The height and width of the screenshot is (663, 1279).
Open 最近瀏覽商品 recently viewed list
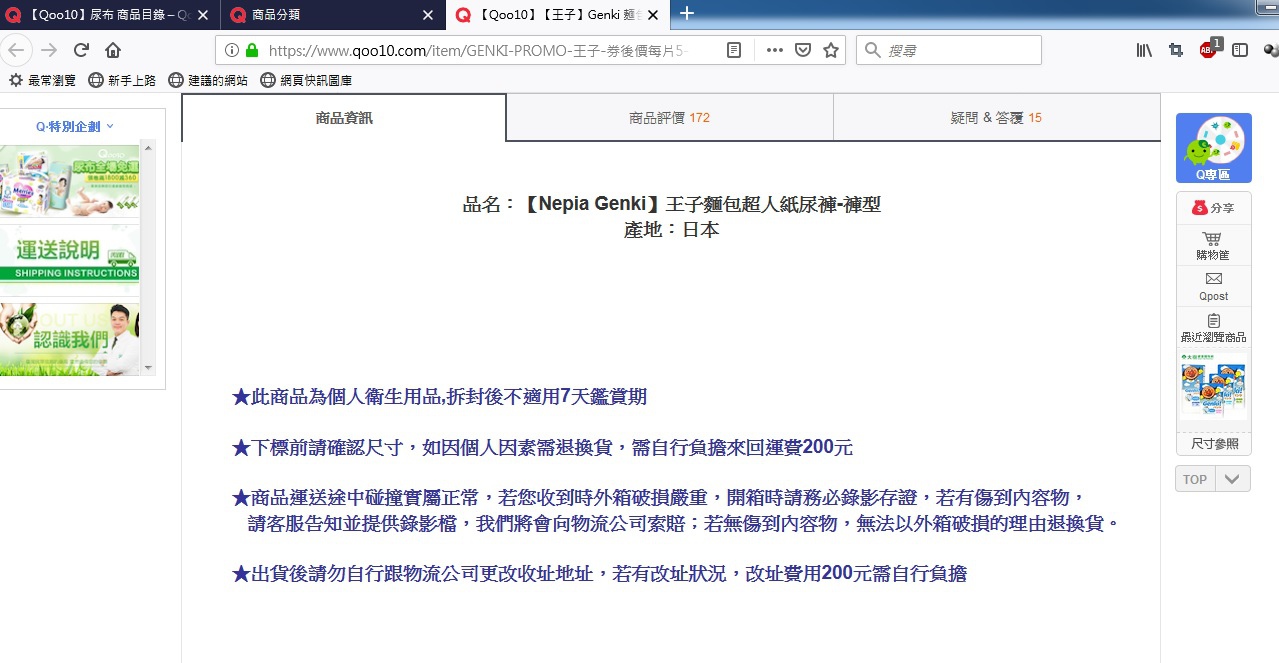[x=1213, y=327]
